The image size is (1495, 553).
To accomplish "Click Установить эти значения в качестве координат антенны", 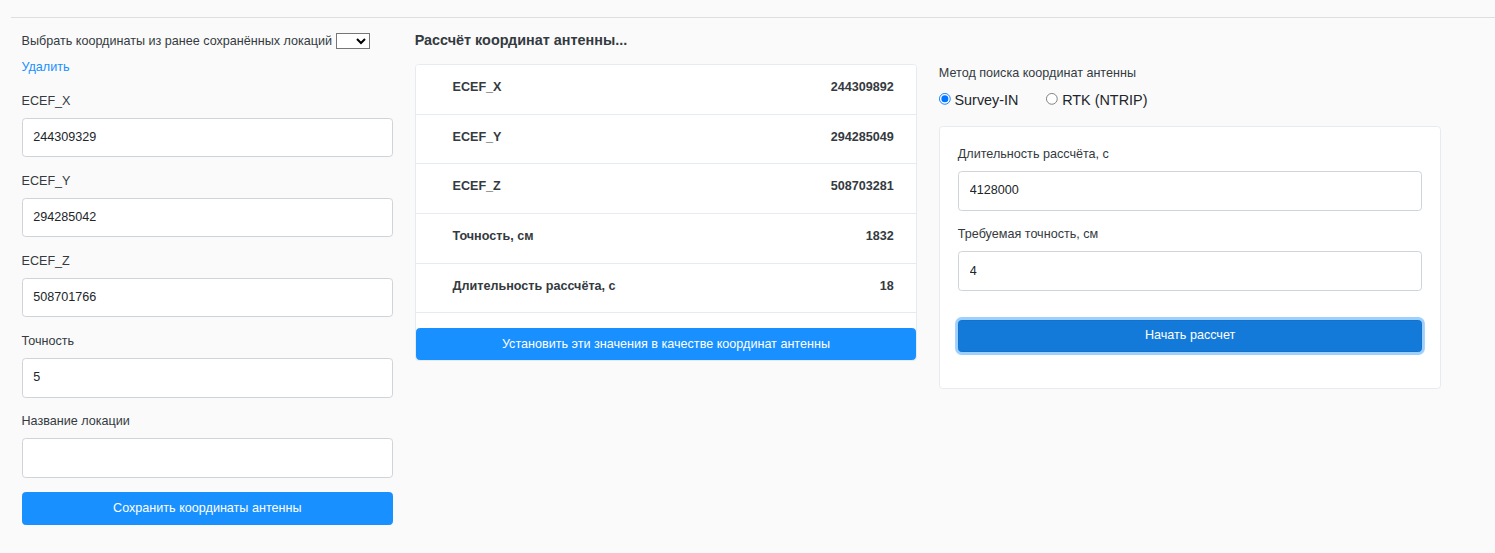I will coord(665,344).
